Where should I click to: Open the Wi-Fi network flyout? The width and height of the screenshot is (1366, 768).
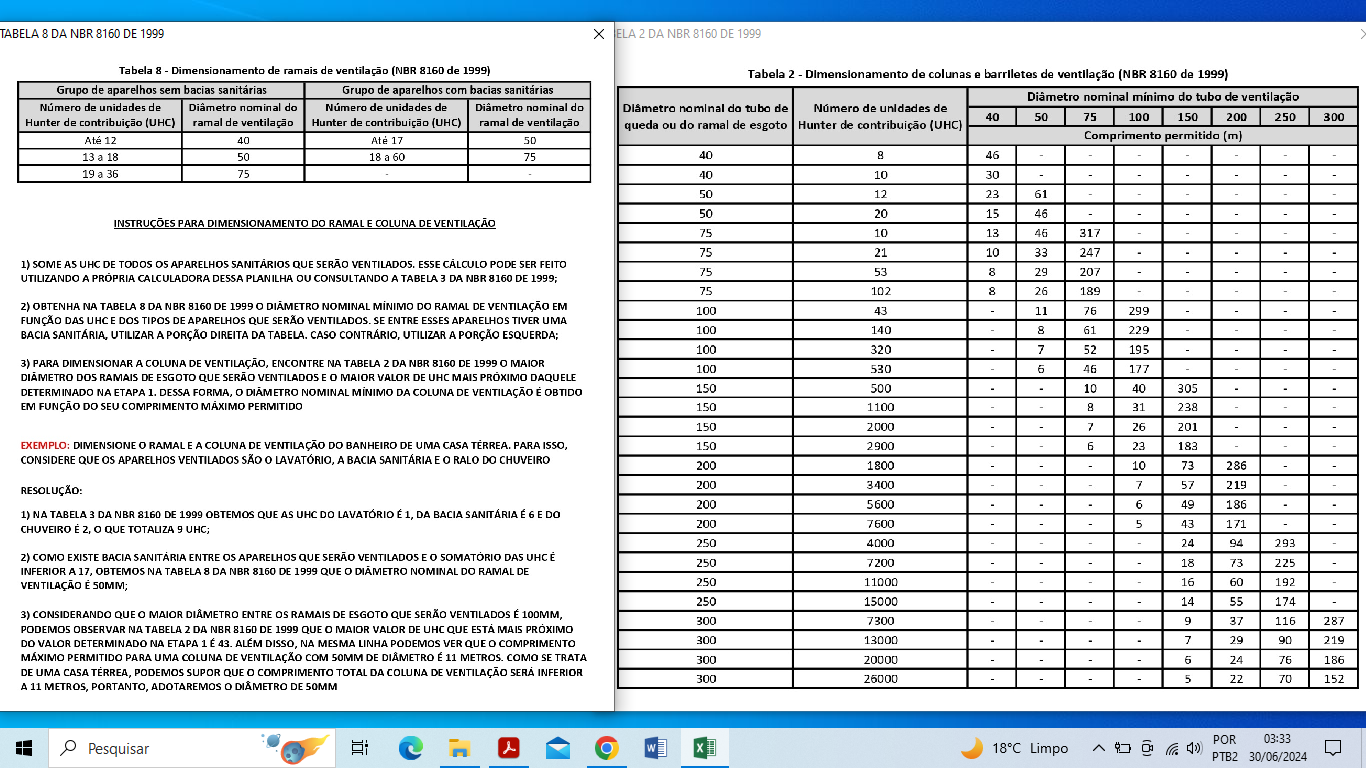coord(1170,747)
